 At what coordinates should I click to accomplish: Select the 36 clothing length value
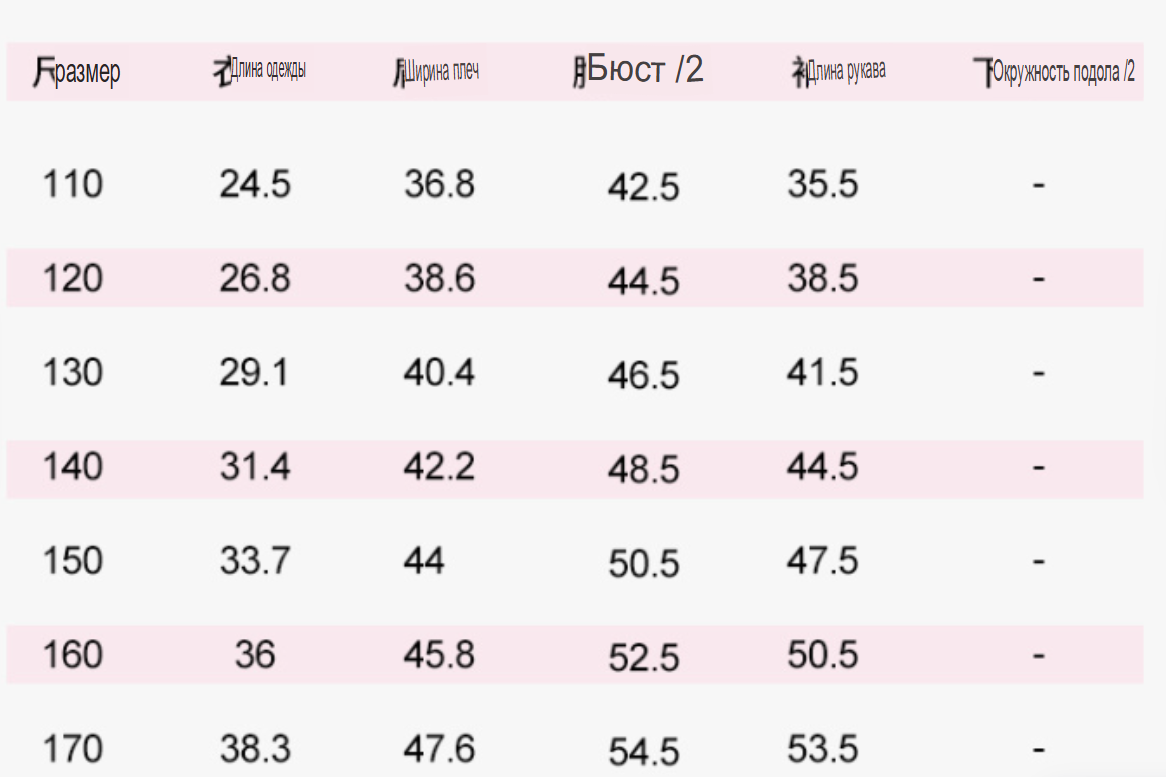[x=255, y=654]
